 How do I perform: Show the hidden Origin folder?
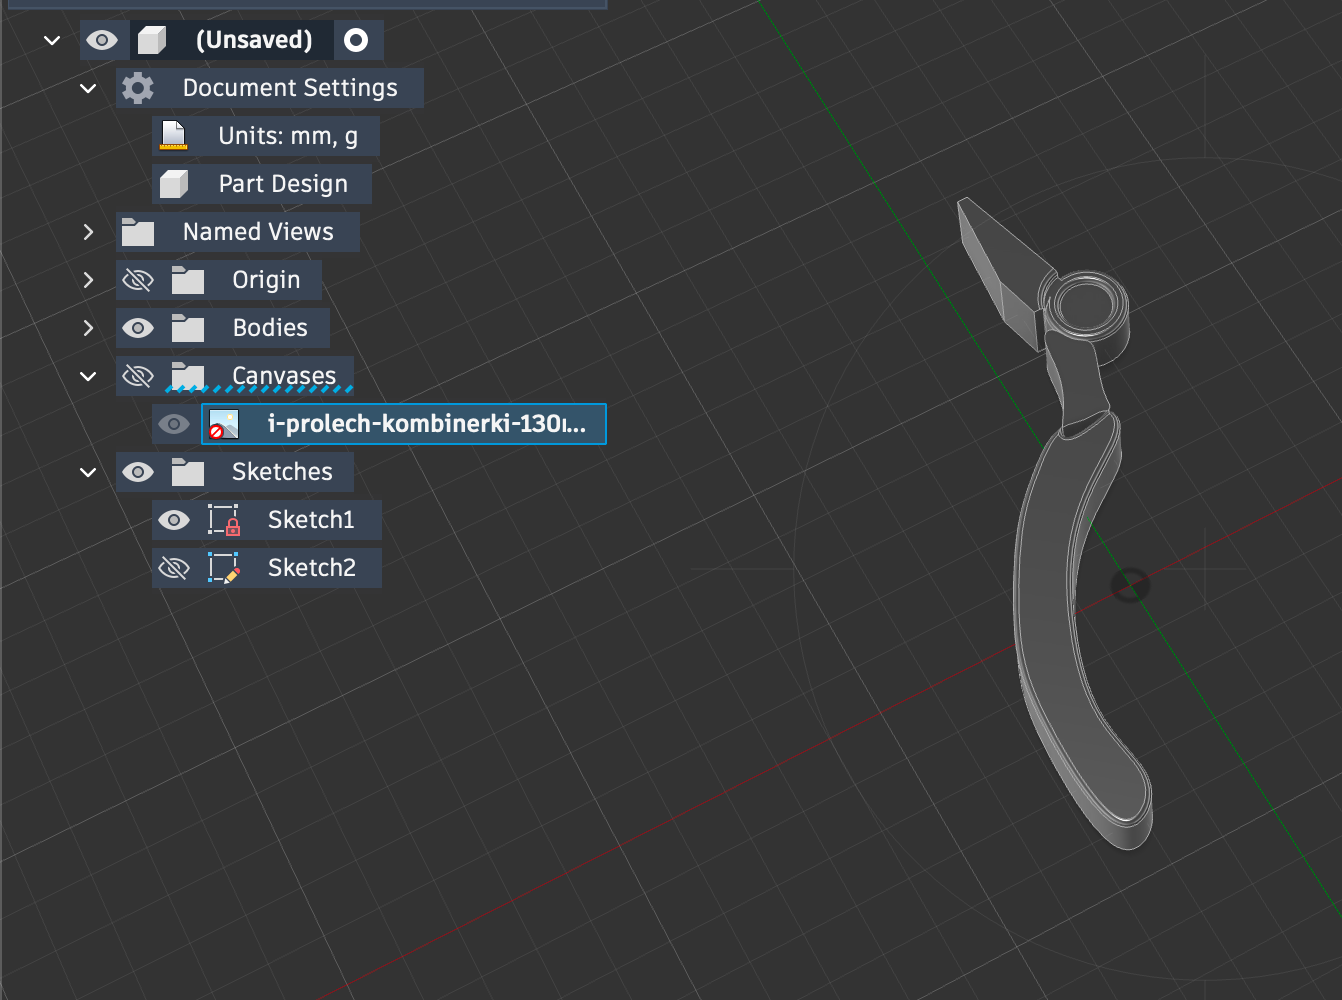(138, 280)
